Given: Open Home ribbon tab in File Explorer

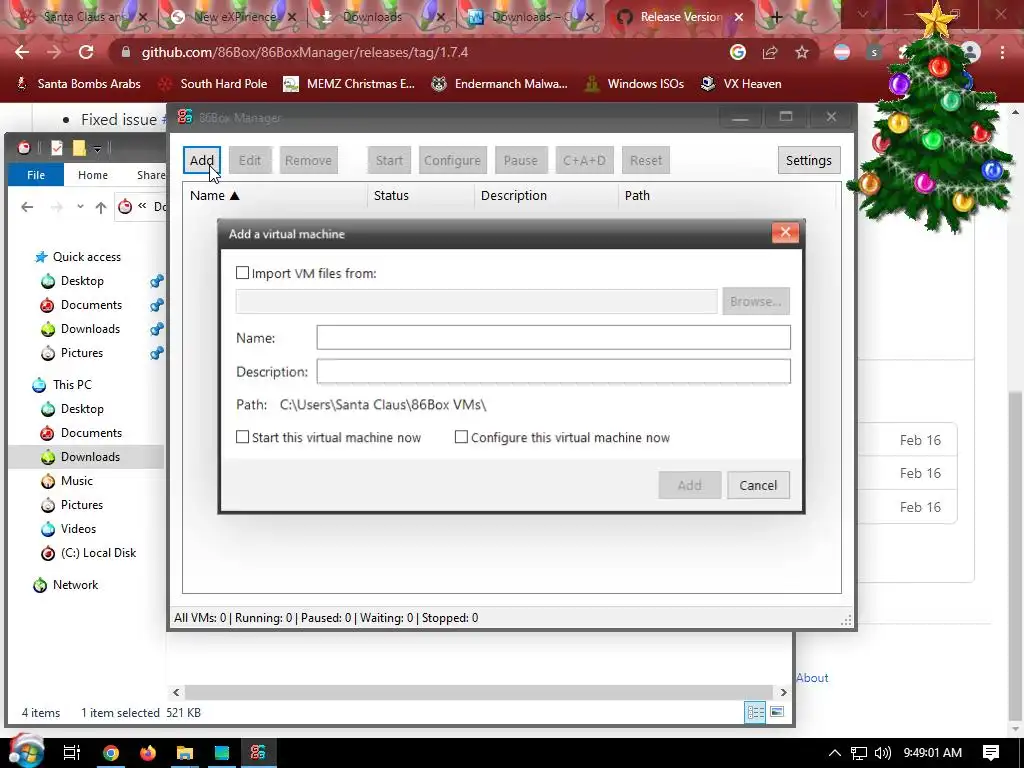Looking at the screenshot, I should [93, 175].
